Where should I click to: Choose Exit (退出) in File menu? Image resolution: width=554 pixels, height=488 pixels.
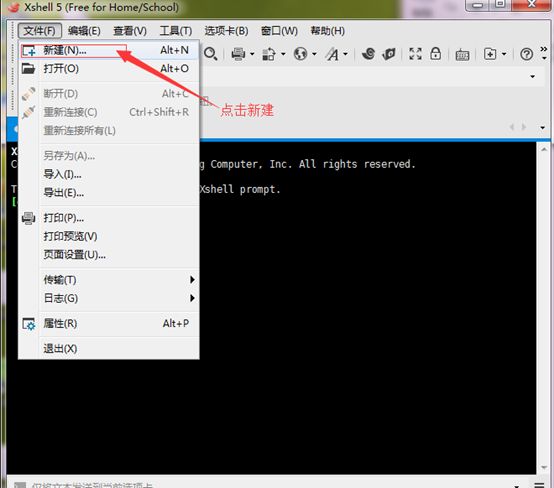(108, 349)
